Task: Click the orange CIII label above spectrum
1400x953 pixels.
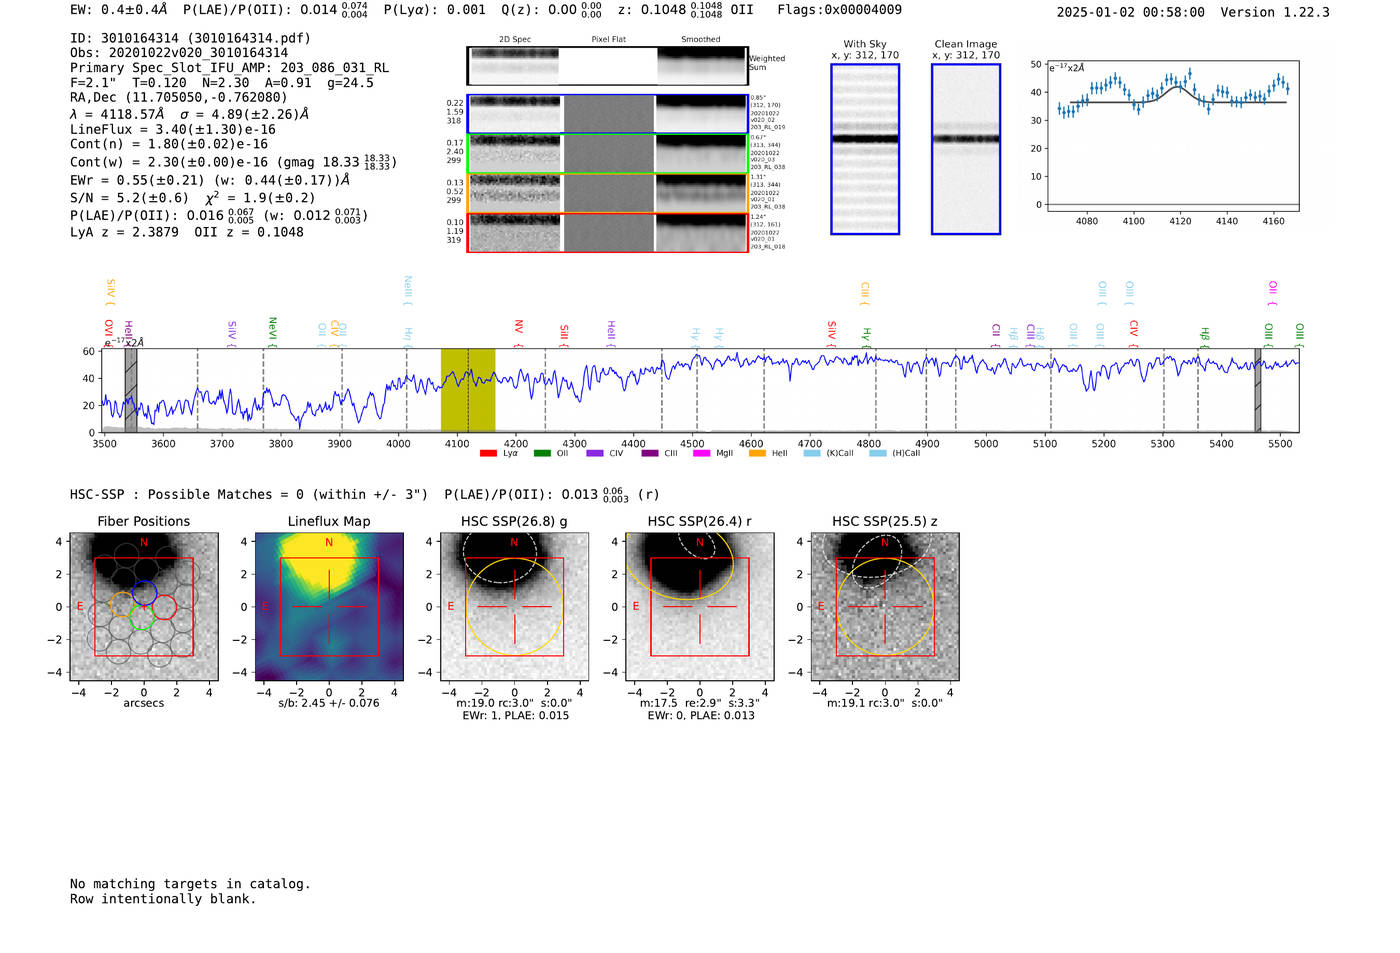Action: tap(865, 294)
